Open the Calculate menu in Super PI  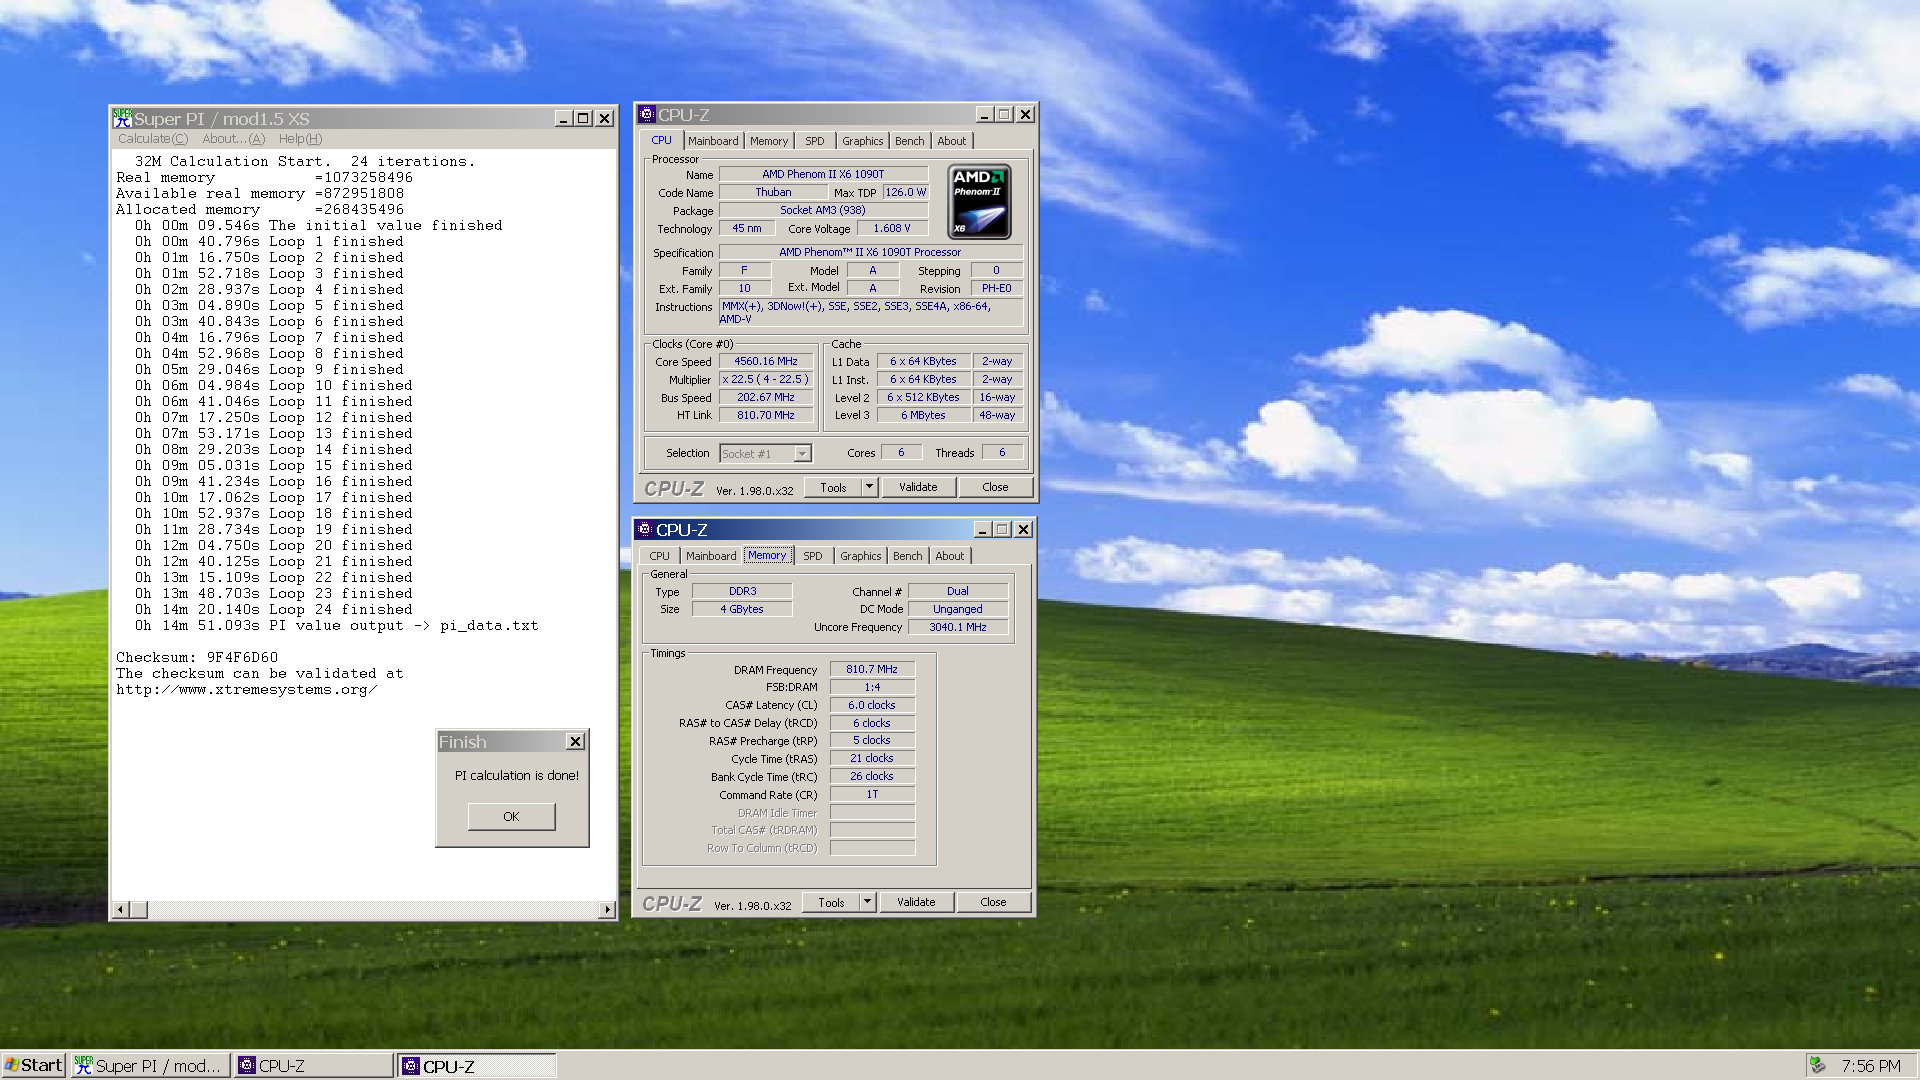coord(153,139)
